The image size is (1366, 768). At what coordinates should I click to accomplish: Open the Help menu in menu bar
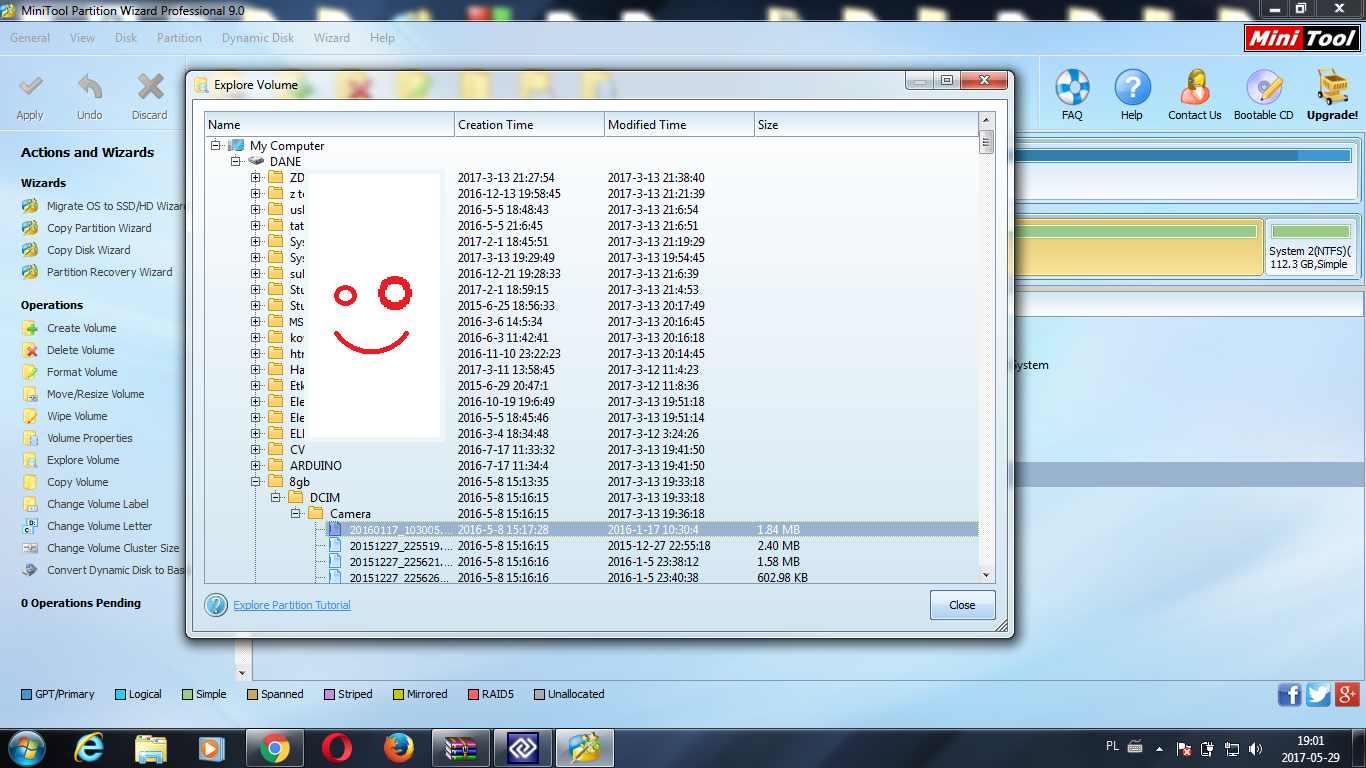click(x=382, y=38)
